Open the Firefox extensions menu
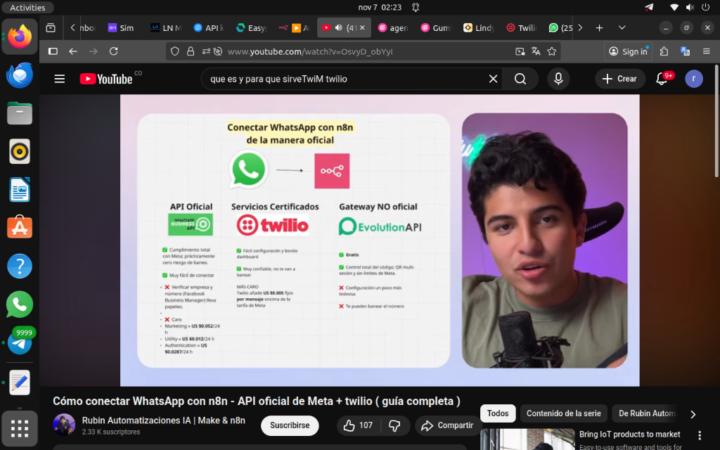Viewport: 720px width, 450px height. 664,51
